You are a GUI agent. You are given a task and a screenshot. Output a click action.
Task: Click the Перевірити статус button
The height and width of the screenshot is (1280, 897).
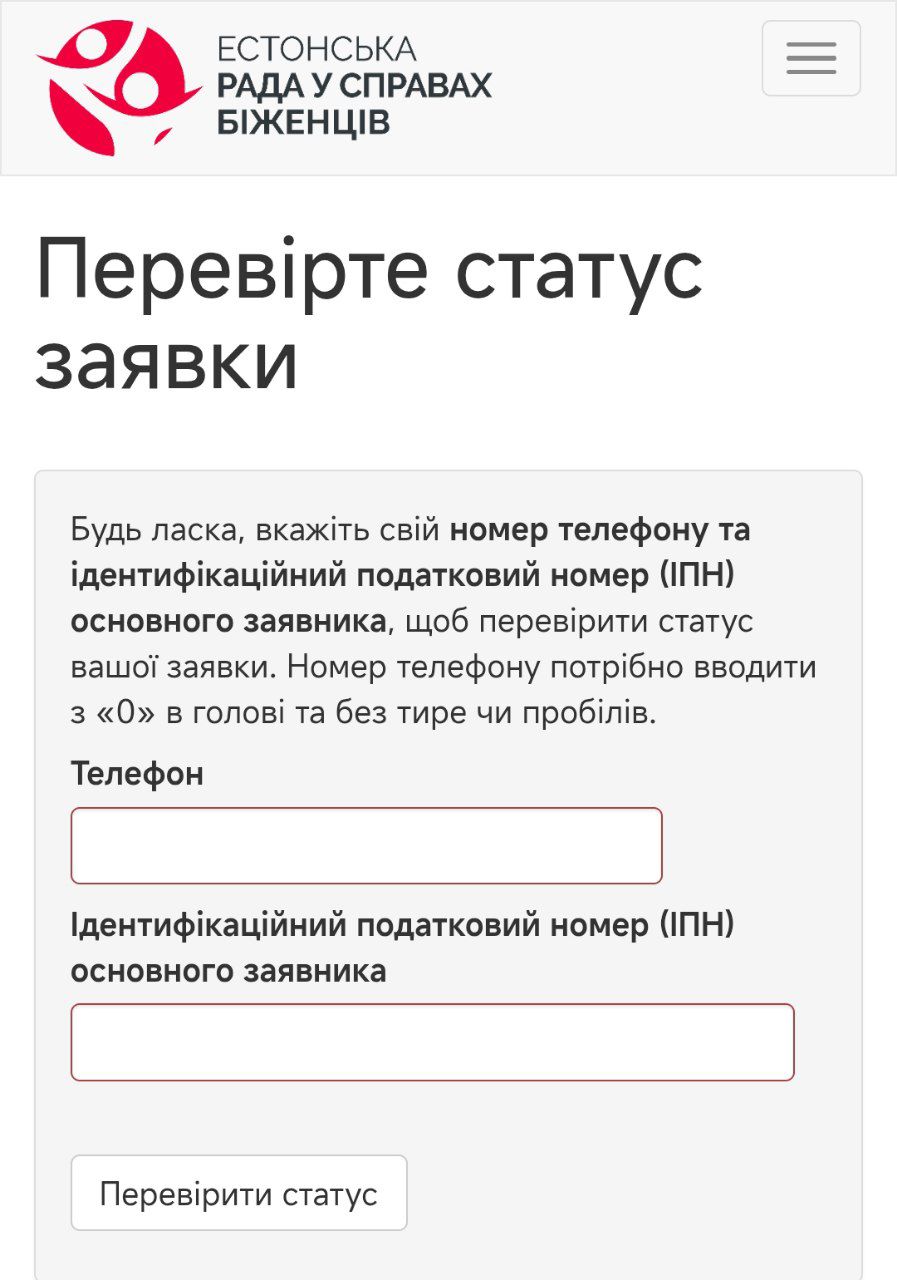pyautogui.click(x=239, y=1192)
